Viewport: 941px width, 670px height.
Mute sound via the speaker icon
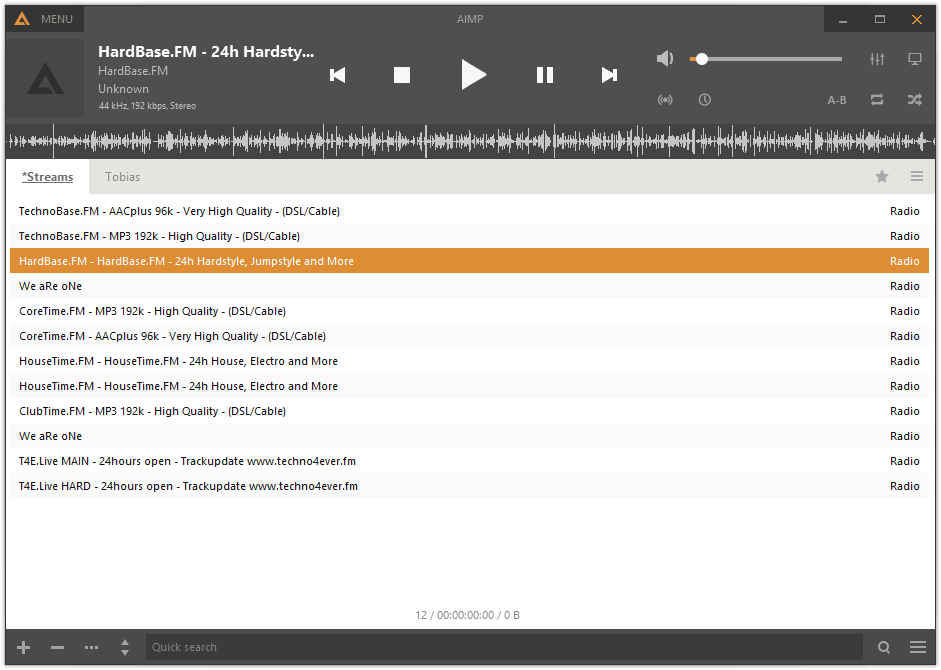665,59
